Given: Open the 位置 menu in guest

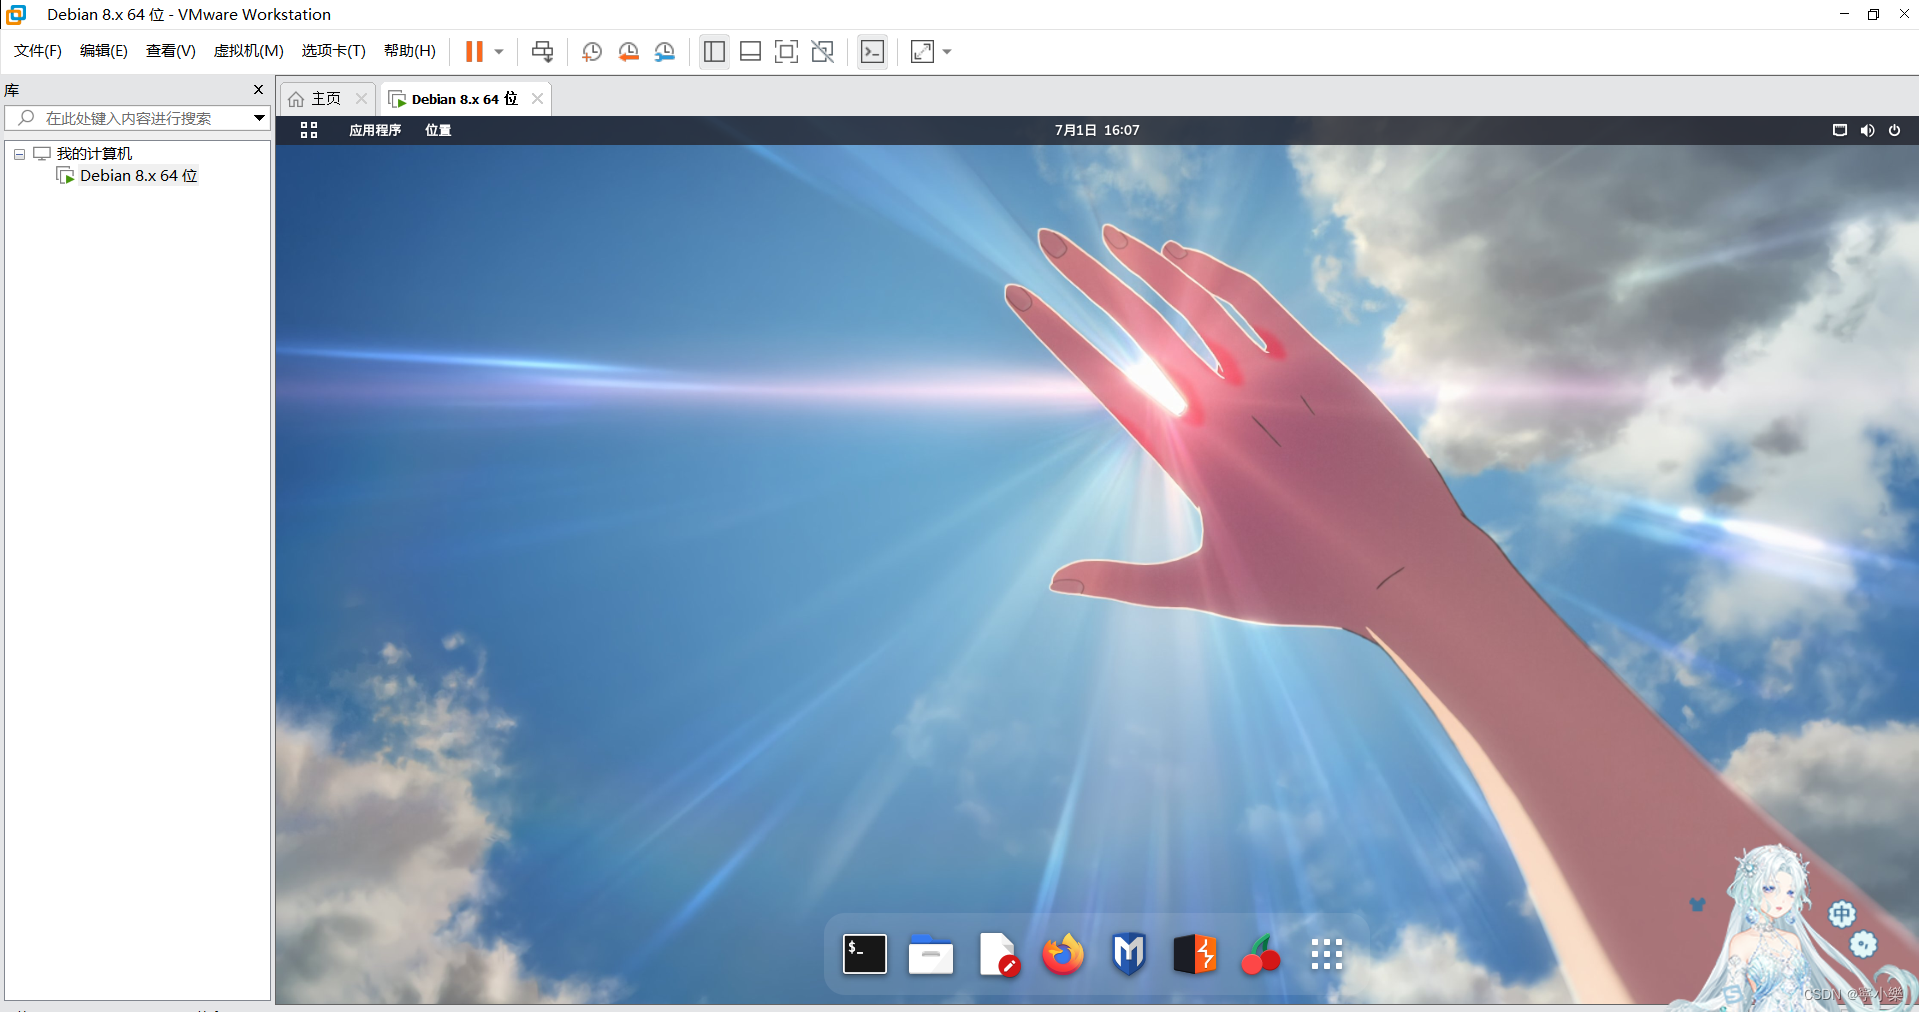Looking at the screenshot, I should pos(438,130).
